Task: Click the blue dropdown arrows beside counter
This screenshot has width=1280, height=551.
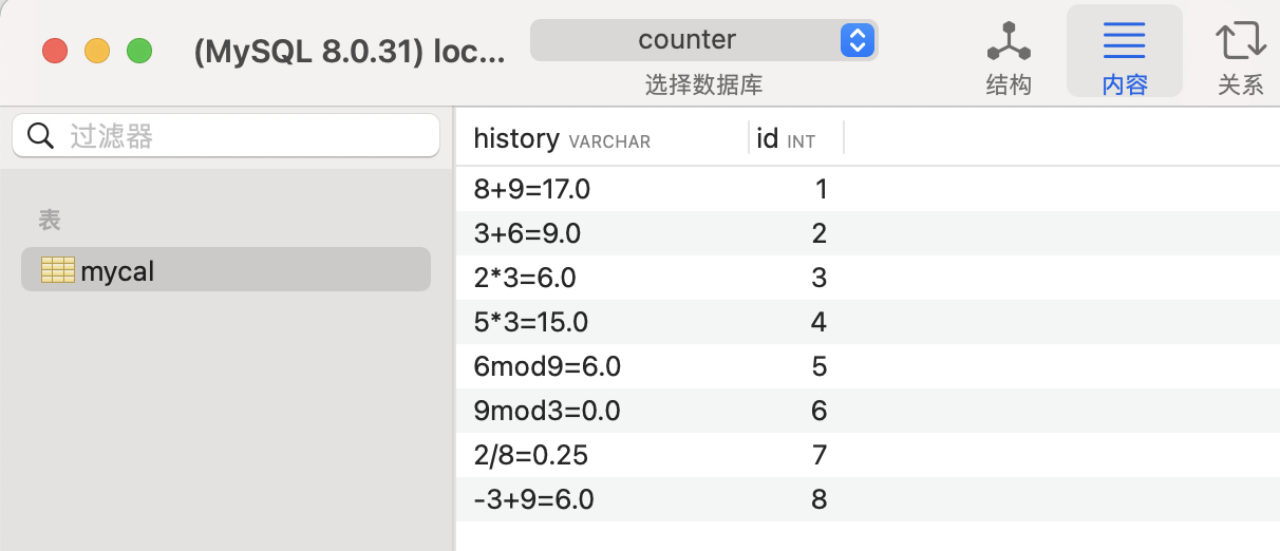Action: pos(857,40)
